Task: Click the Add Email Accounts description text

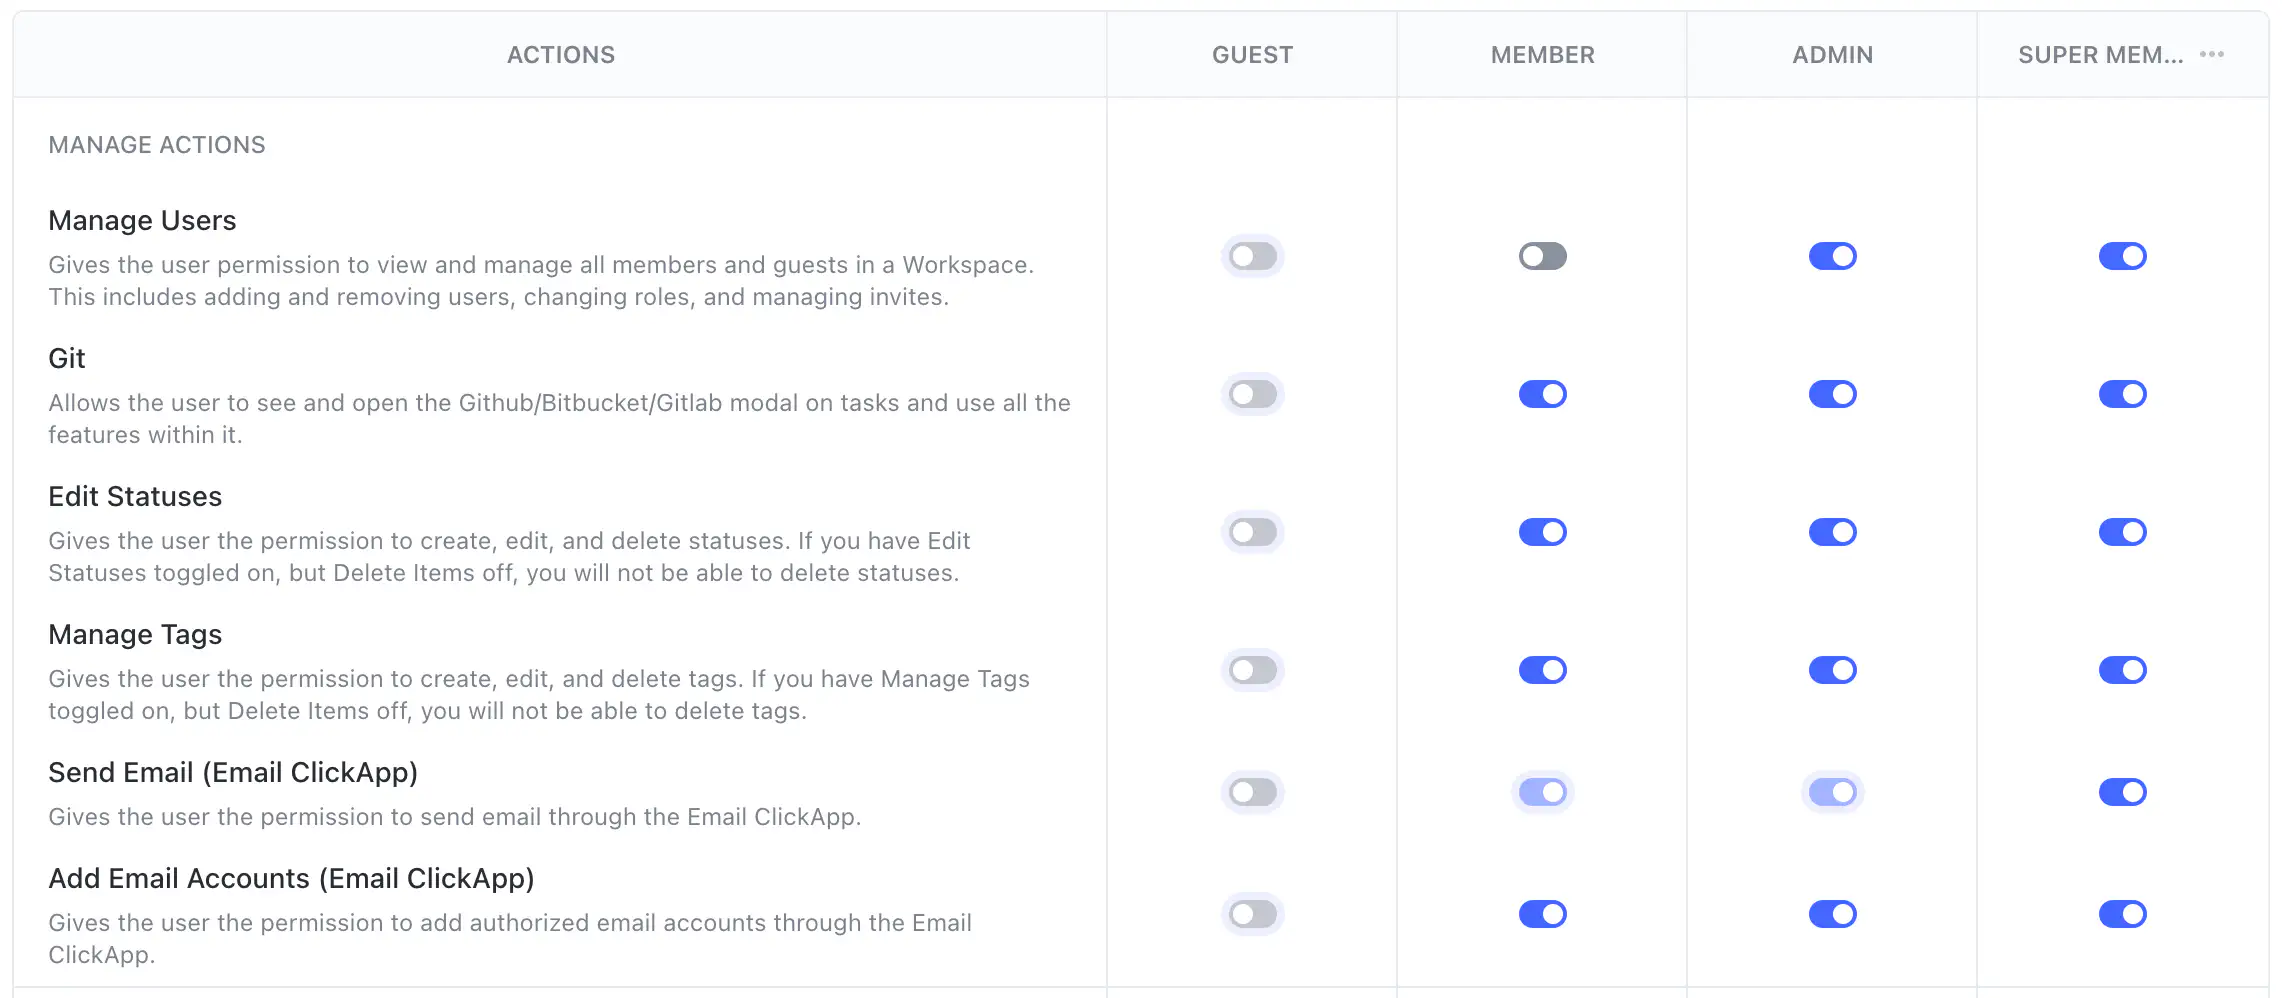Action: point(510,939)
